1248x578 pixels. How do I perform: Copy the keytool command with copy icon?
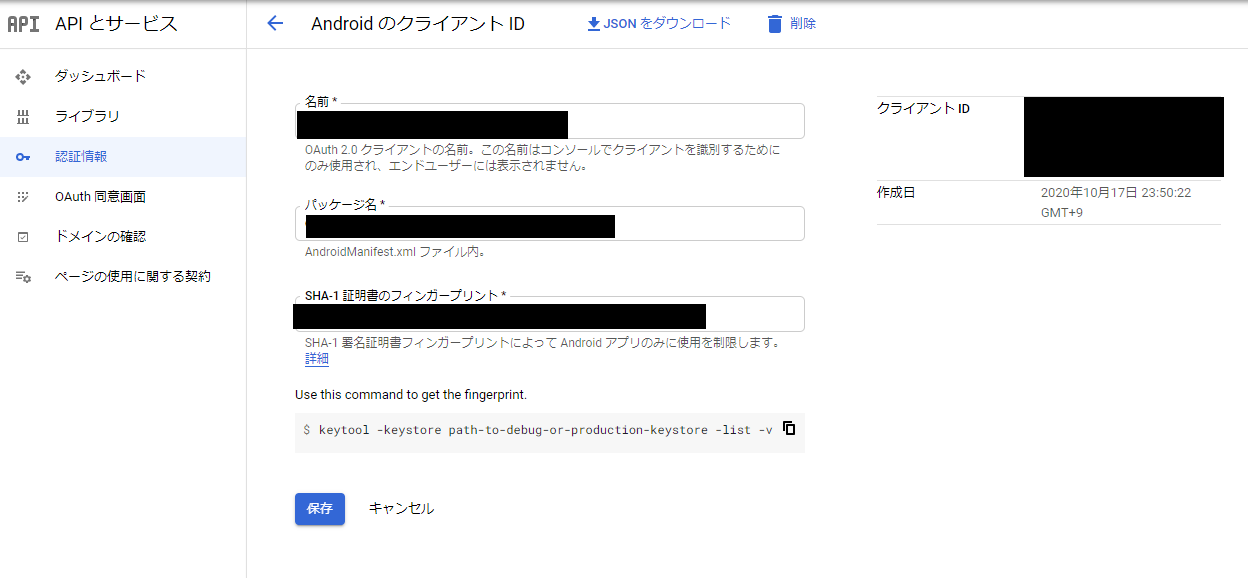[x=789, y=428]
